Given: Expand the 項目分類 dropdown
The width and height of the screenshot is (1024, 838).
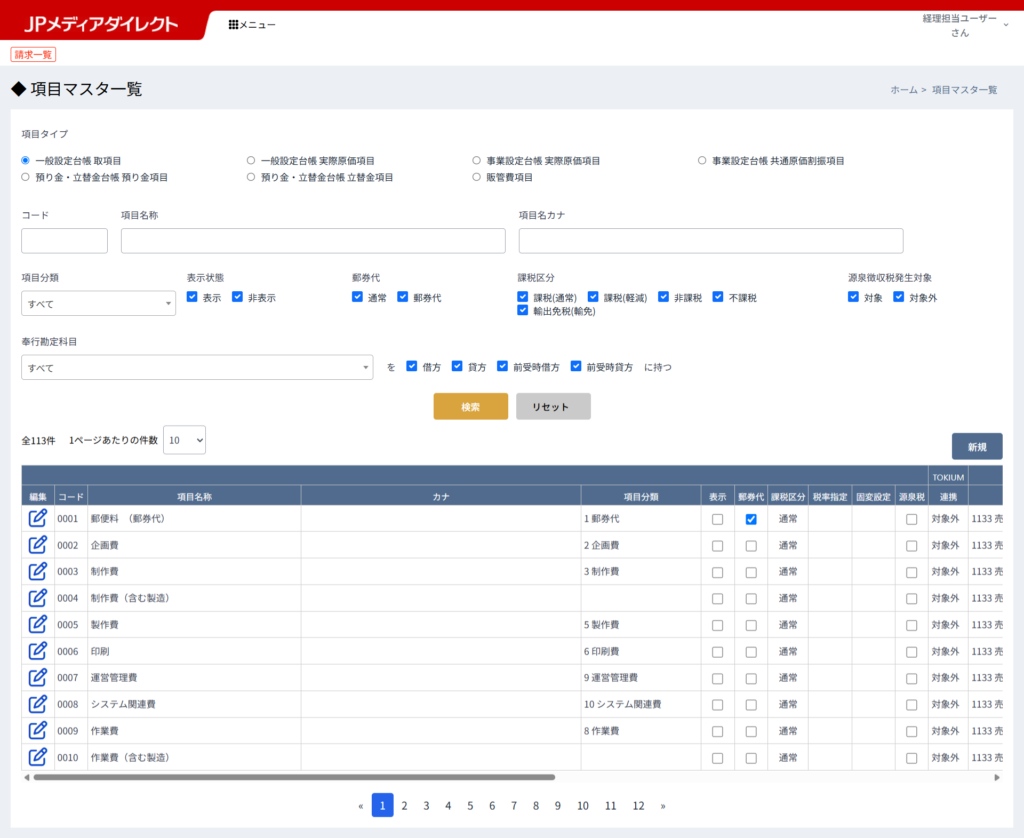Looking at the screenshot, I should click(98, 304).
